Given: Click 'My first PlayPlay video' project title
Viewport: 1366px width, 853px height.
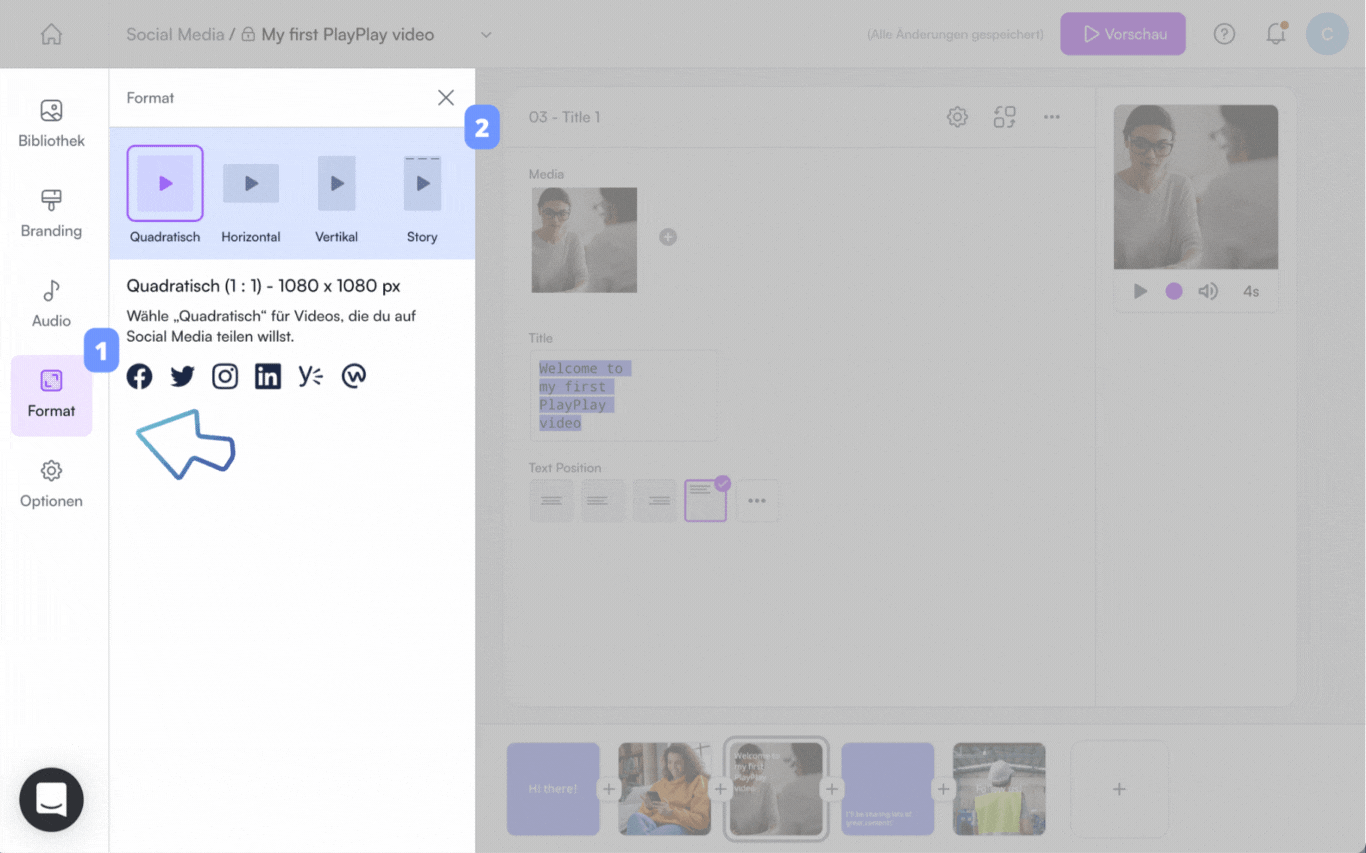Looking at the screenshot, I should 348,34.
